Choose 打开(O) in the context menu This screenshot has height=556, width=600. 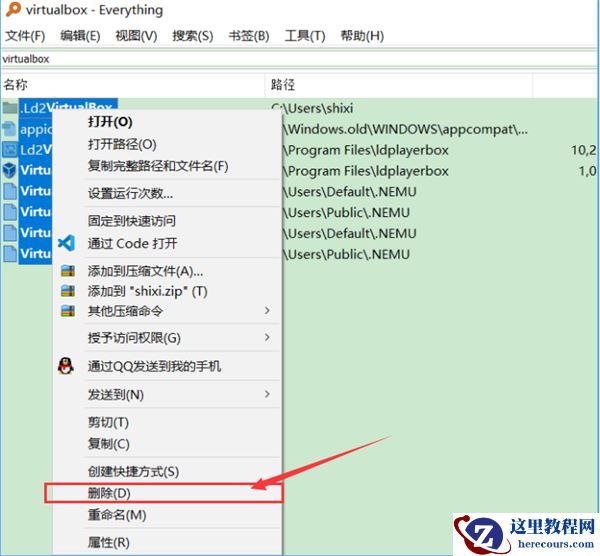110,122
